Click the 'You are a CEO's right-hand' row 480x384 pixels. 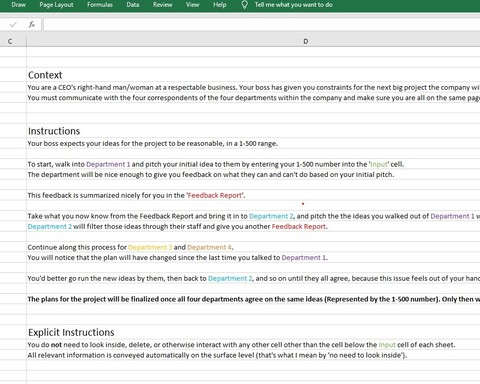point(253,87)
